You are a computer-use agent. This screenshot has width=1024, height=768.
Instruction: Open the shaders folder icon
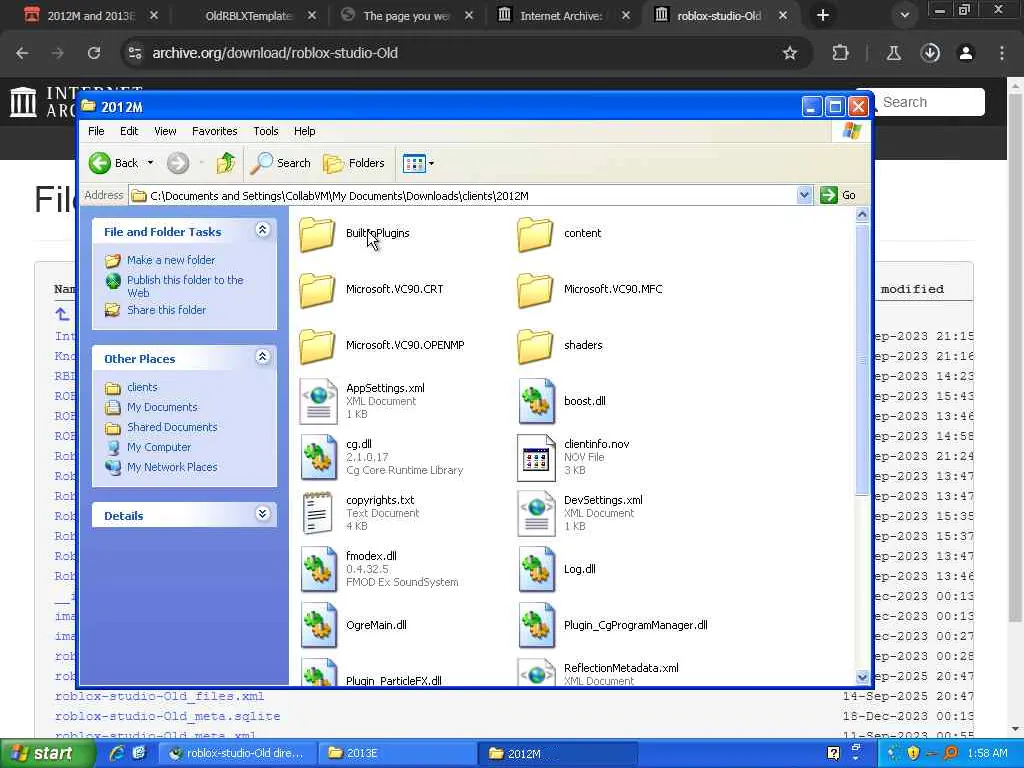(x=535, y=346)
